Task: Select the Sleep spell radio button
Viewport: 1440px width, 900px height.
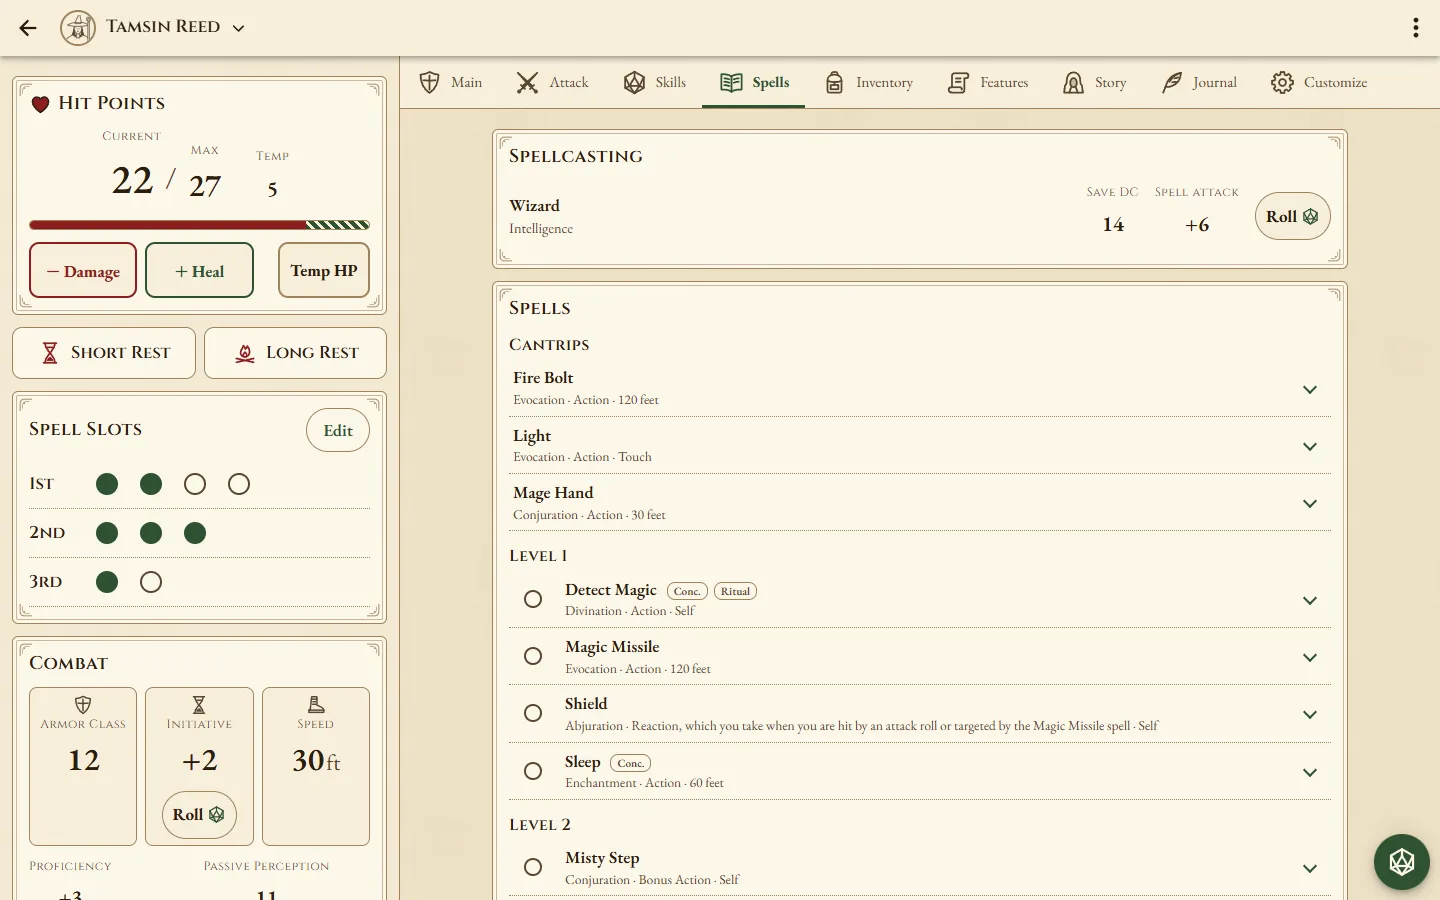Action: click(x=533, y=771)
